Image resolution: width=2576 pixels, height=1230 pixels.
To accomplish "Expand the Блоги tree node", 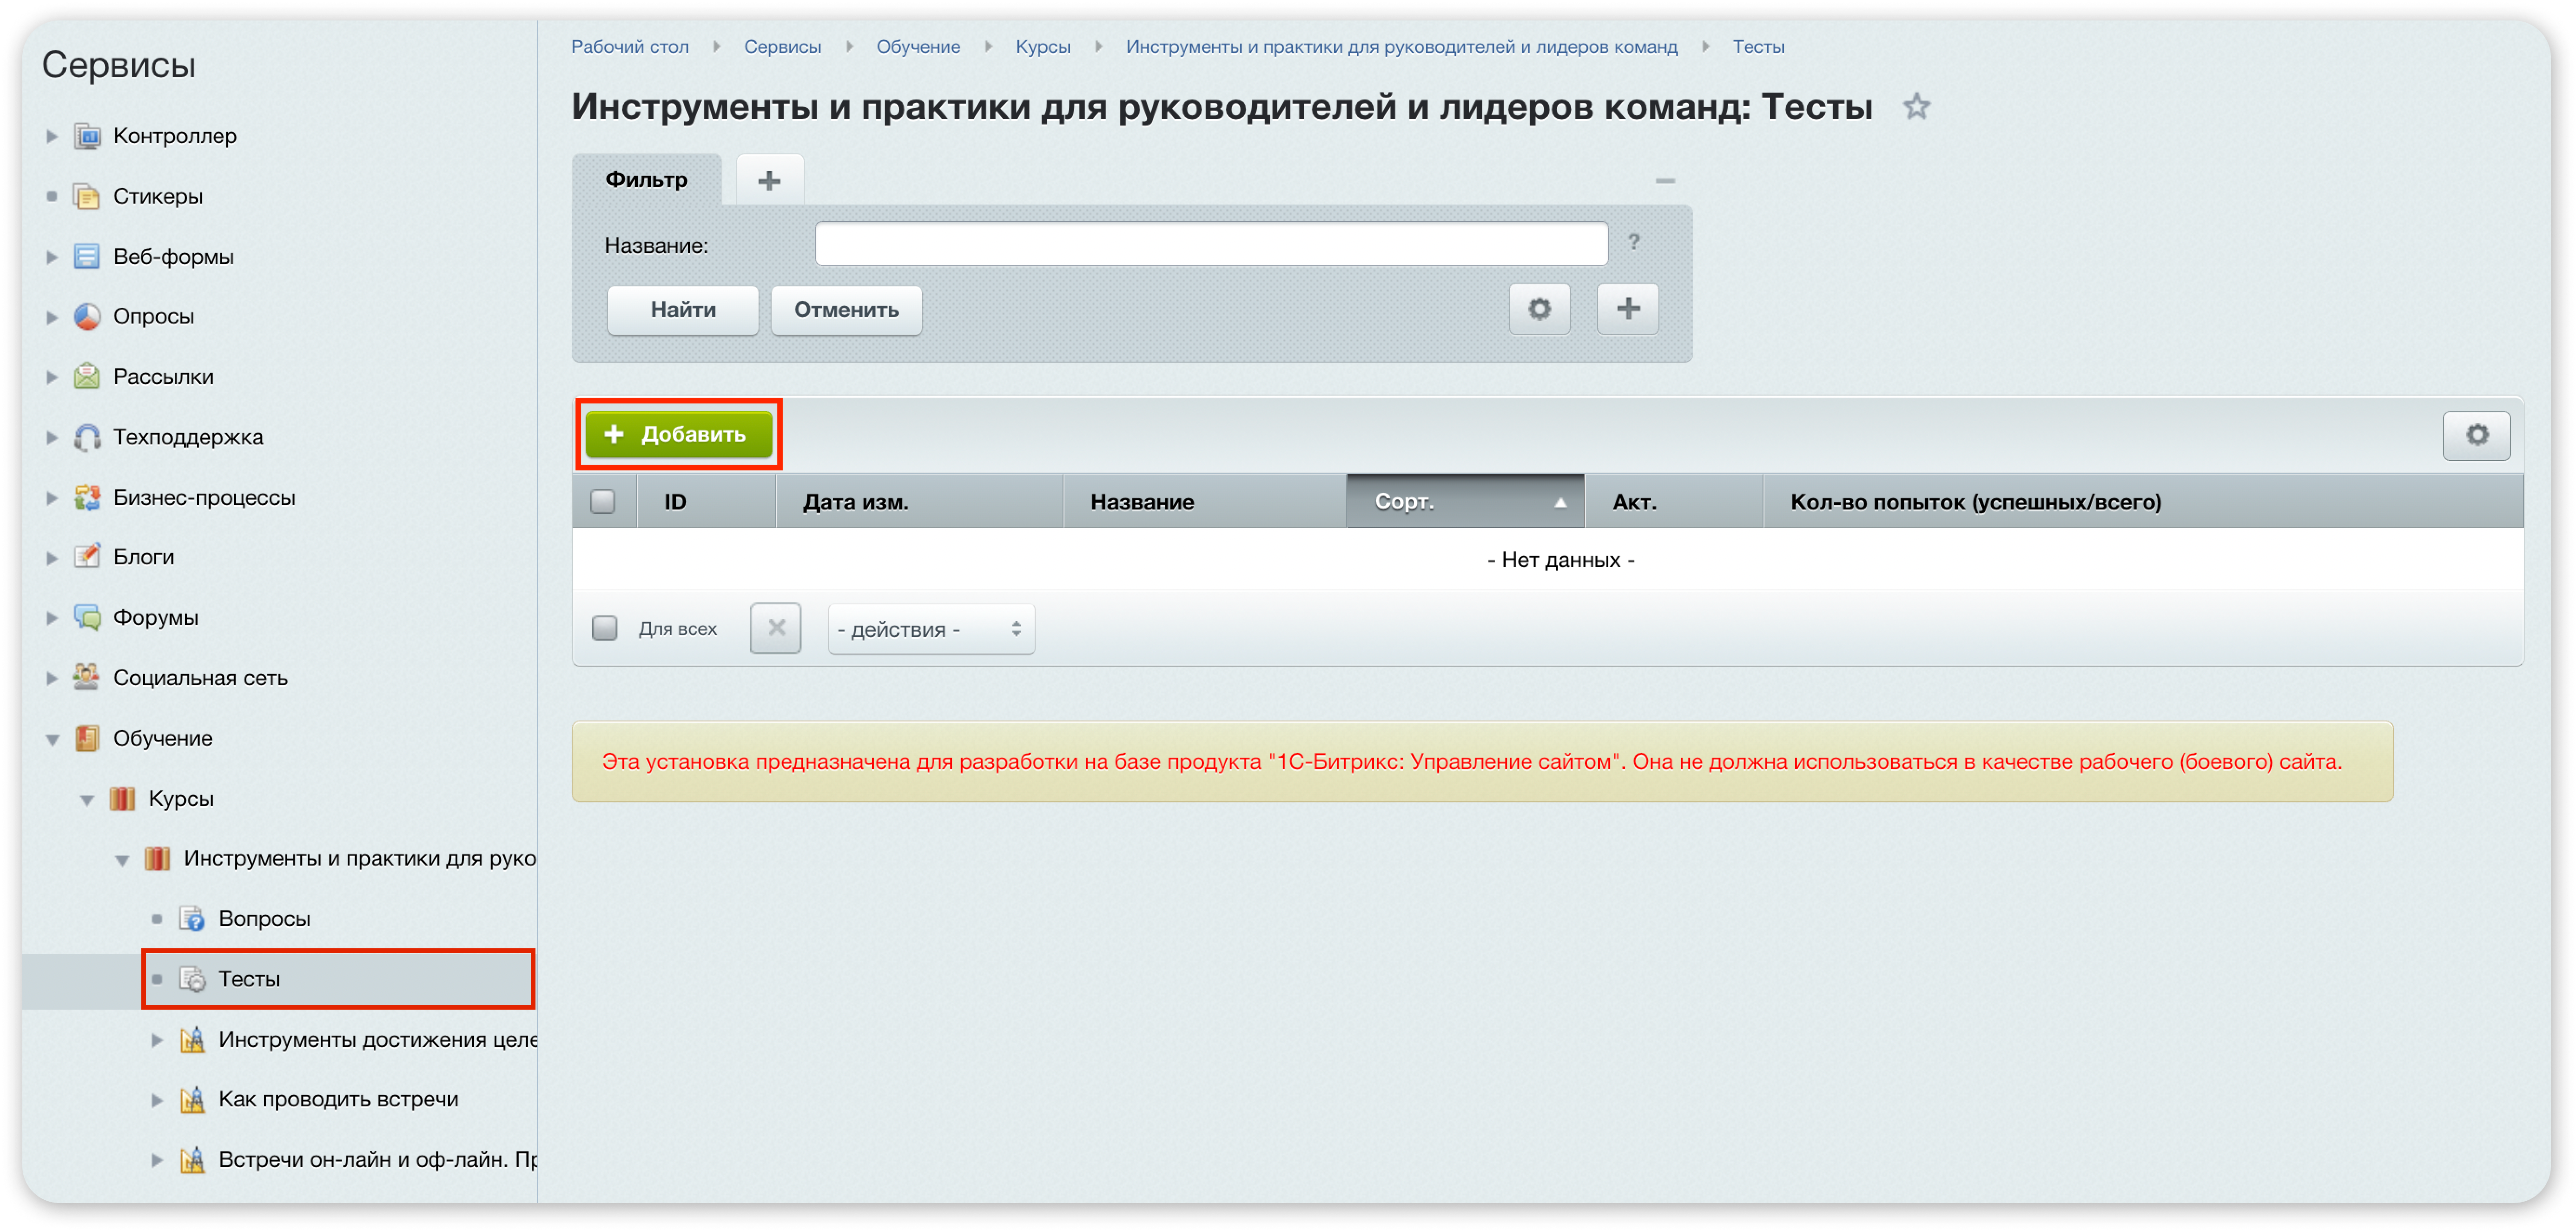I will 52,557.
